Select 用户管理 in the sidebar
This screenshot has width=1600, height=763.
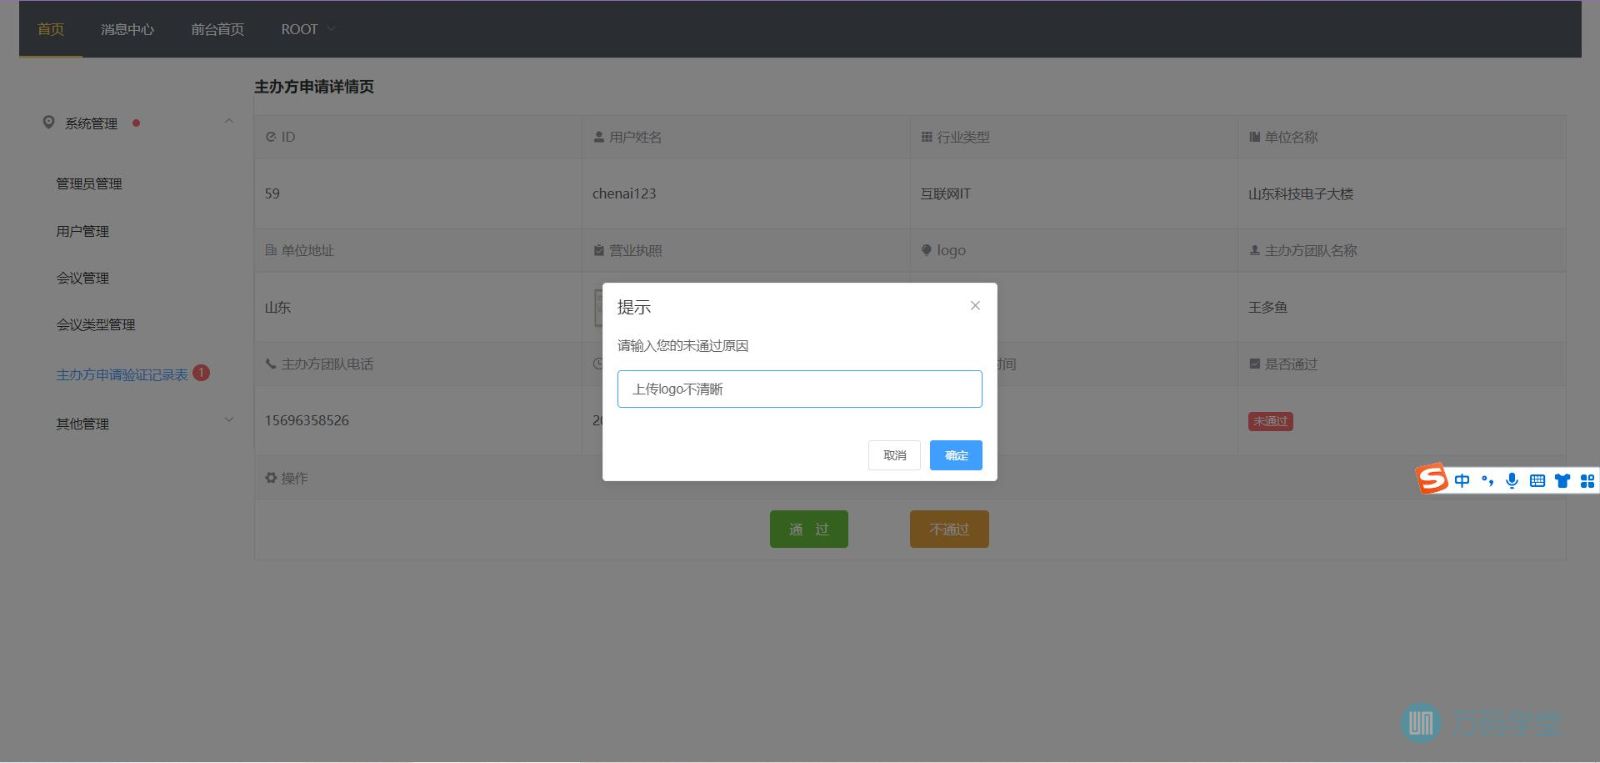82,231
